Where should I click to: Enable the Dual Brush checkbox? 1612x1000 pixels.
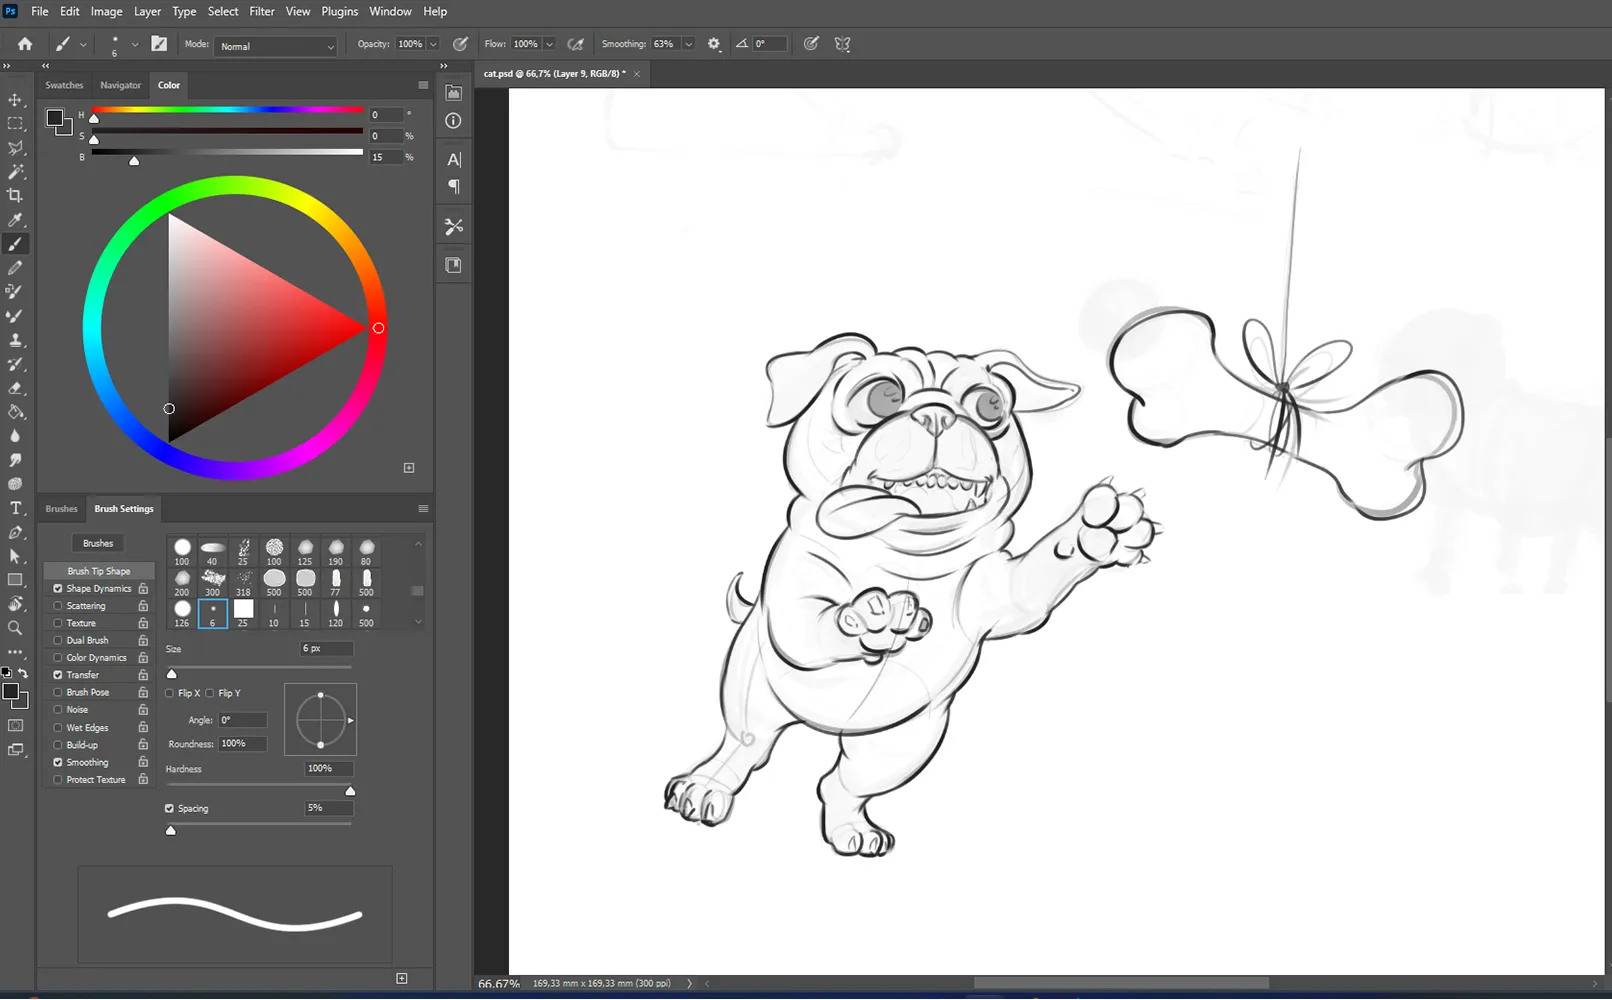tap(58, 640)
